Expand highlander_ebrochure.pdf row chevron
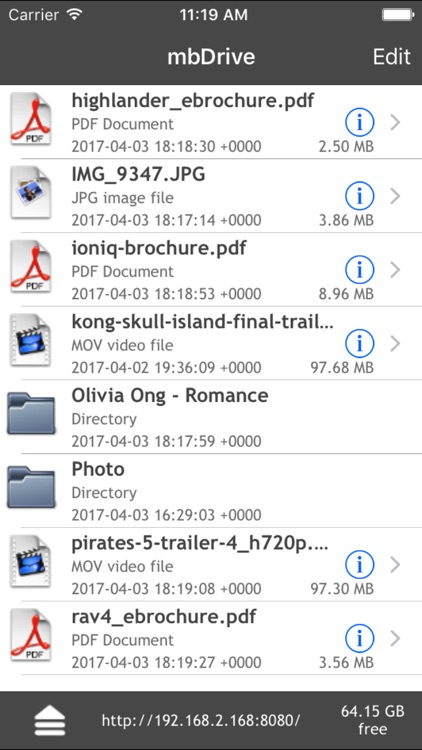 click(x=395, y=123)
